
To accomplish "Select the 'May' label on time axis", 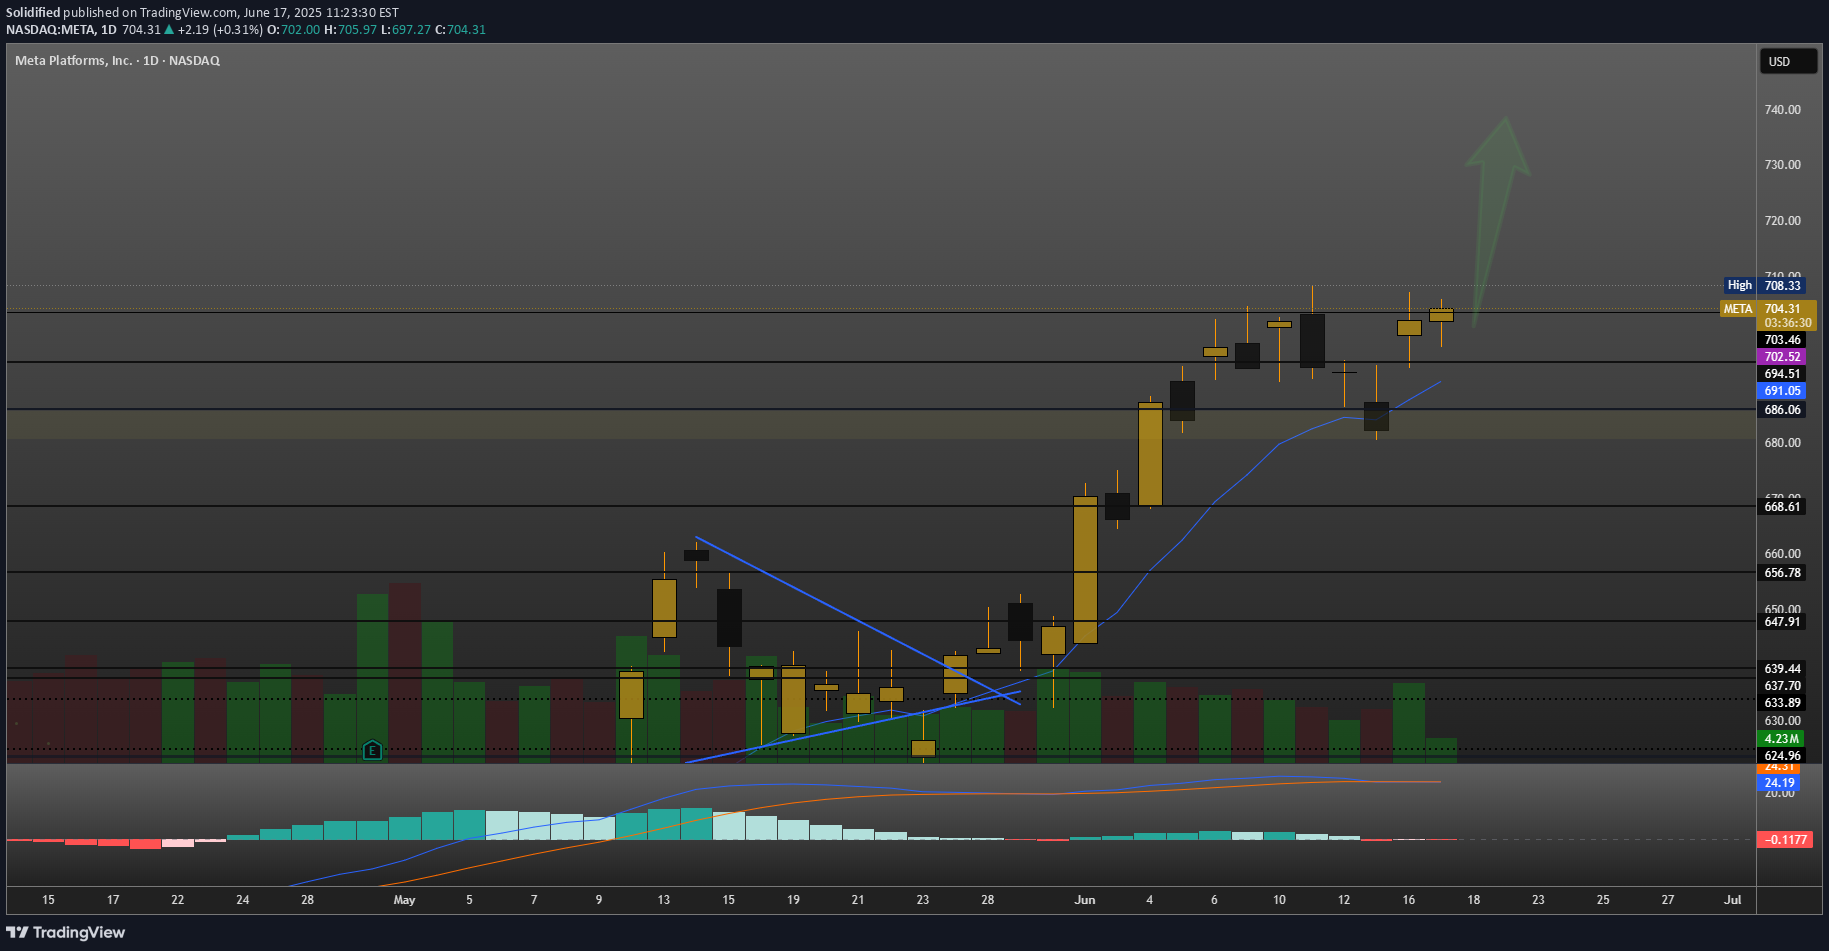I will click(404, 900).
